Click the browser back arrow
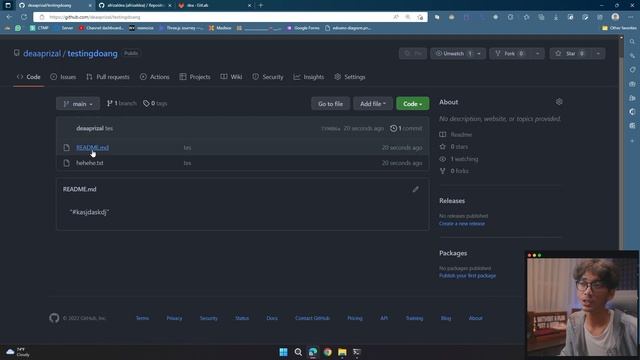Viewport: 640px width, 360px height. tap(9, 17)
